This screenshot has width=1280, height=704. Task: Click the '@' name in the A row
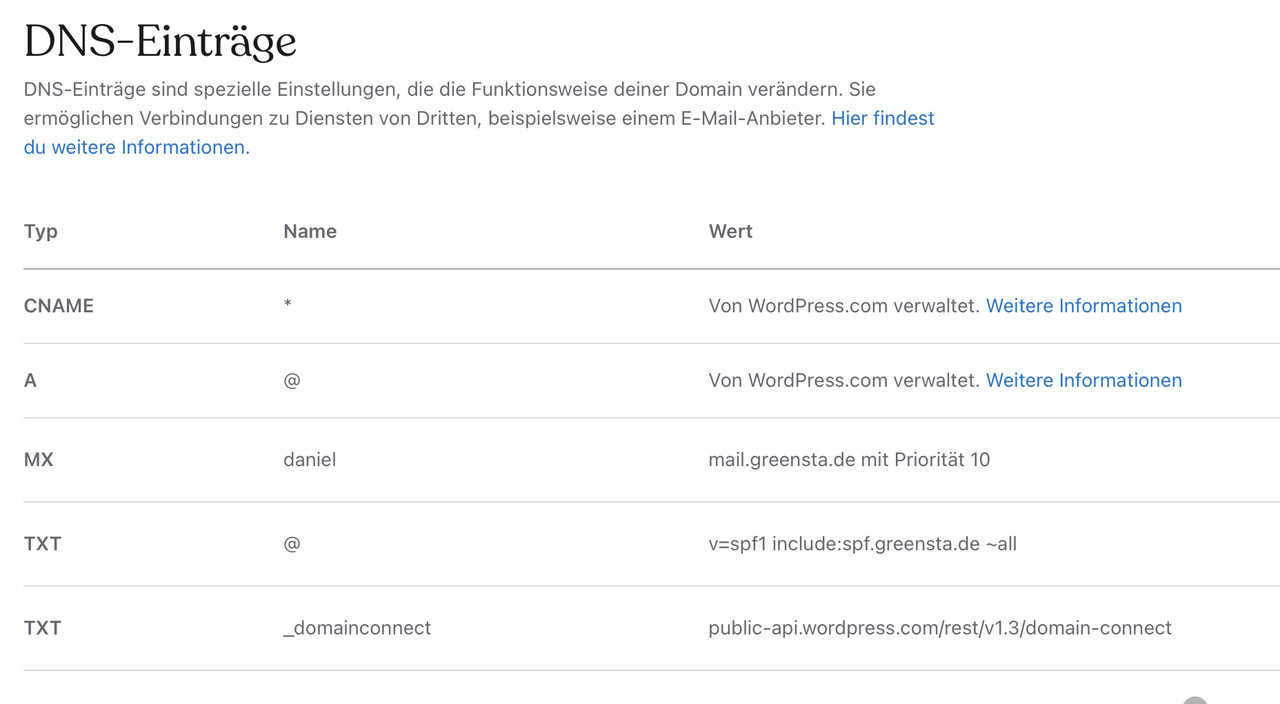292,380
